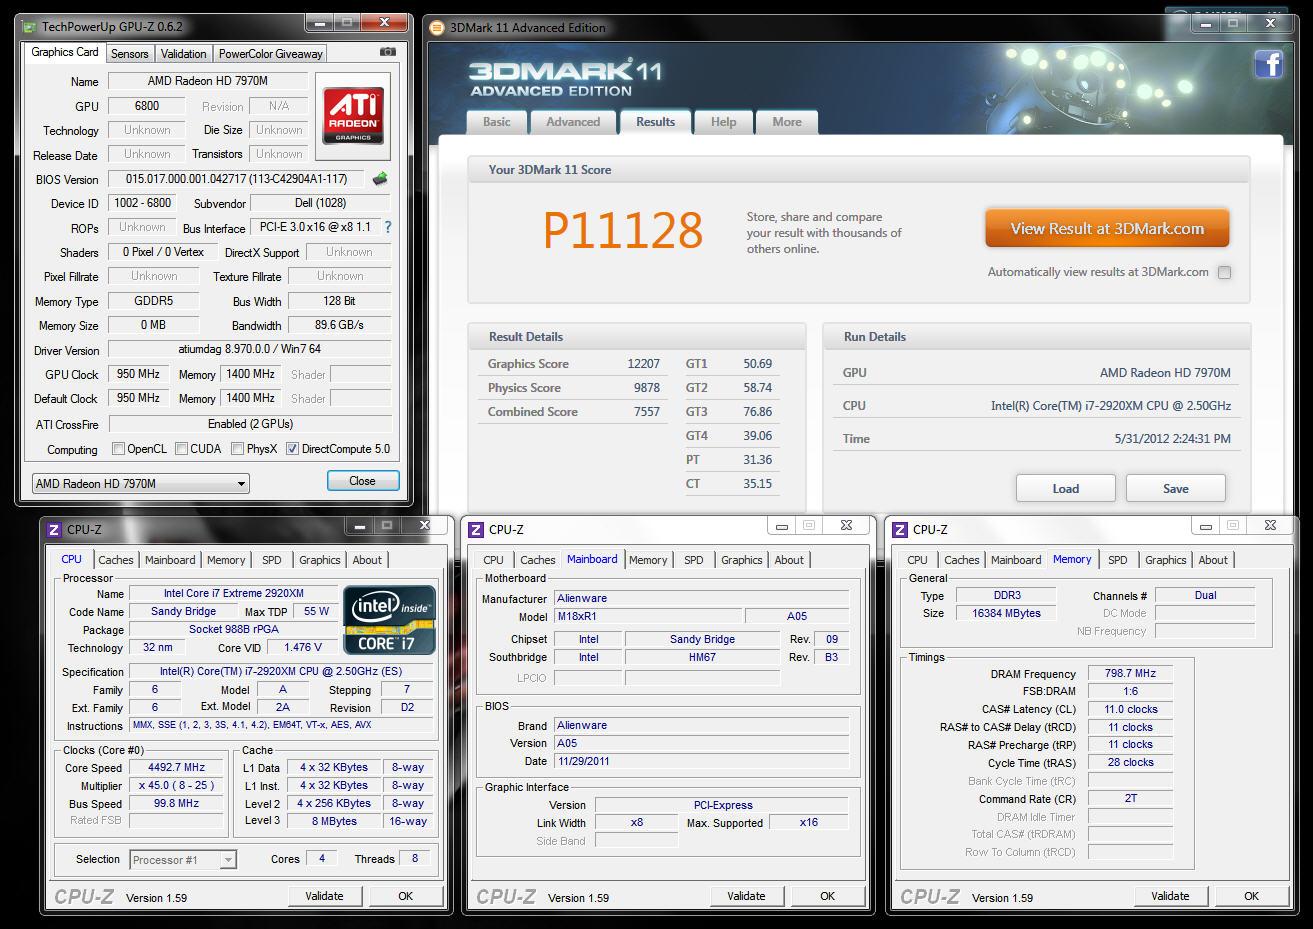Select the PowerColor Giveaway tab
Screen dimensions: 1313x929
270,54
